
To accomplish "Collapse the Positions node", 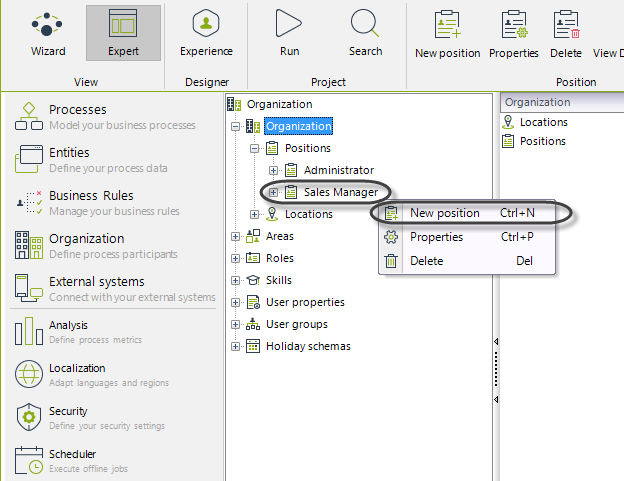I will tap(254, 149).
